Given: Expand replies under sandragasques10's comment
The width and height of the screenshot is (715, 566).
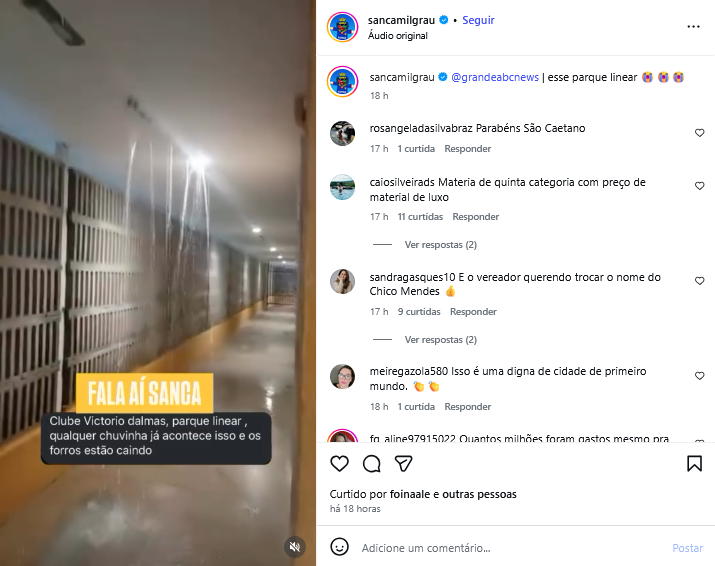Looking at the screenshot, I should (x=440, y=340).
